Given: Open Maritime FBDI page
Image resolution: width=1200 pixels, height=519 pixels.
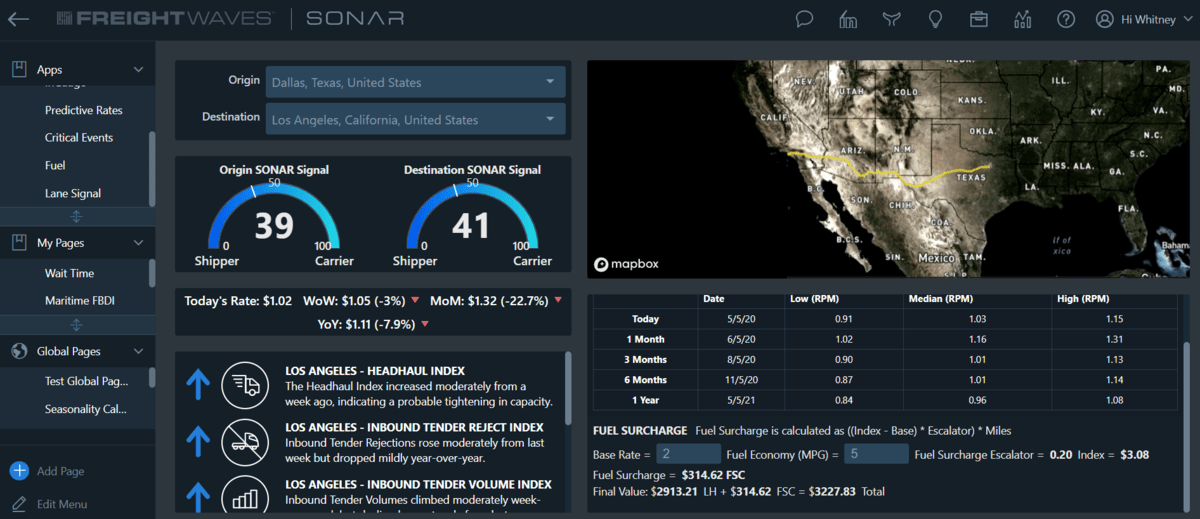Looking at the screenshot, I should click(80, 300).
